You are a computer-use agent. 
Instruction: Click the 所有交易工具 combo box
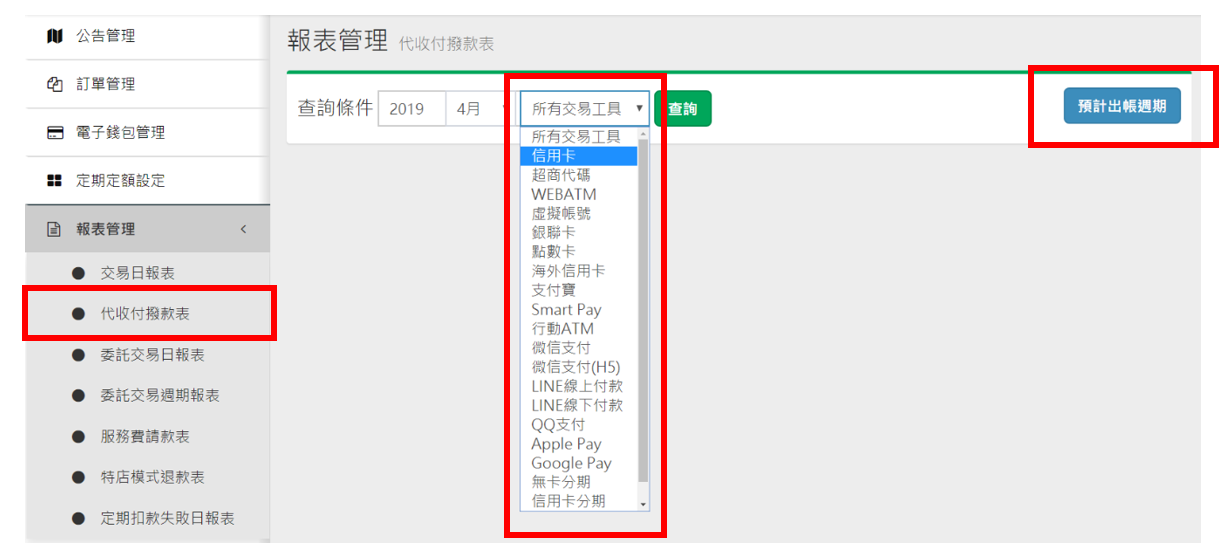(x=585, y=109)
